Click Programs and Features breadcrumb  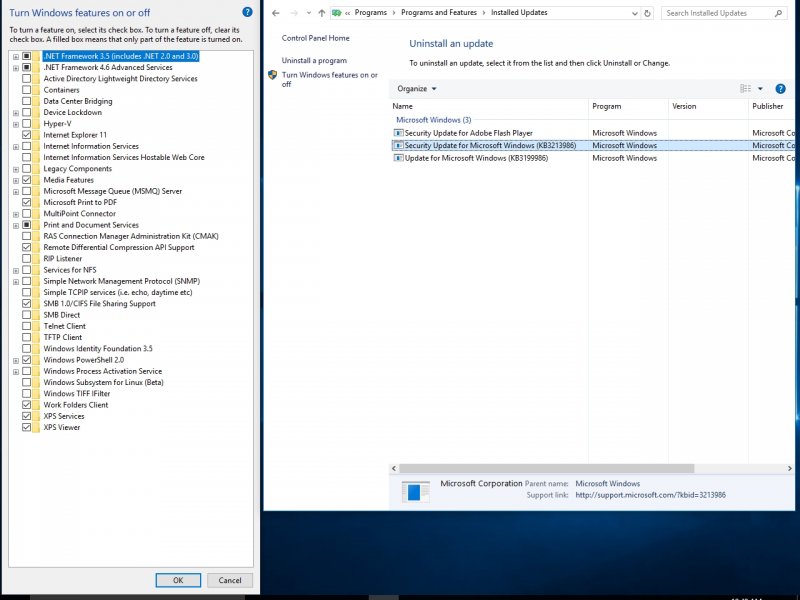click(x=439, y=13)
